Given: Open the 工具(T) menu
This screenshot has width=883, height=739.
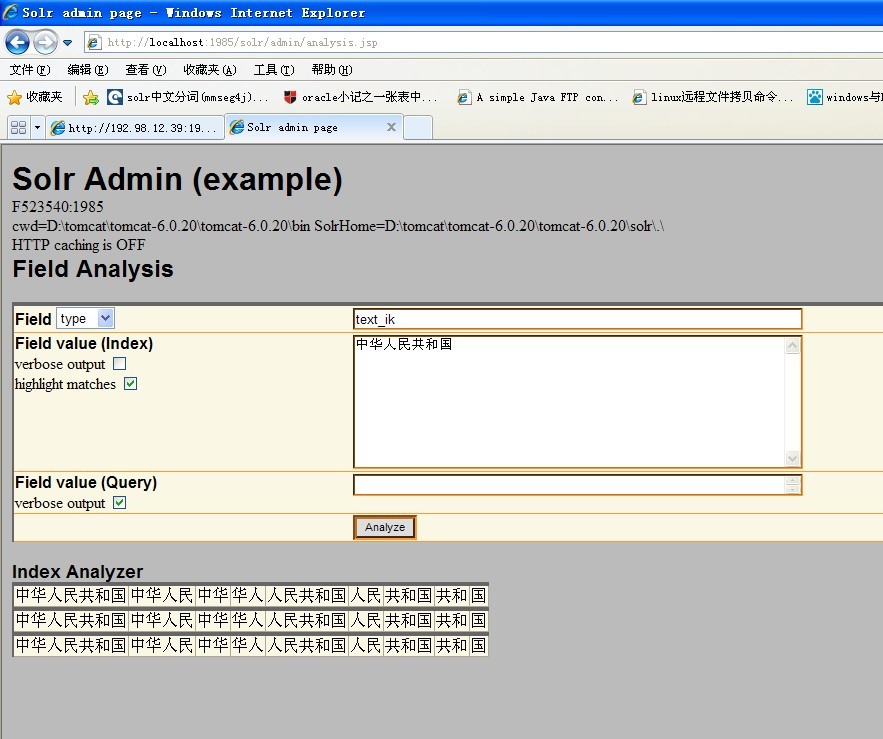Looking at the screenshot, I should click(x=274, y=70).
